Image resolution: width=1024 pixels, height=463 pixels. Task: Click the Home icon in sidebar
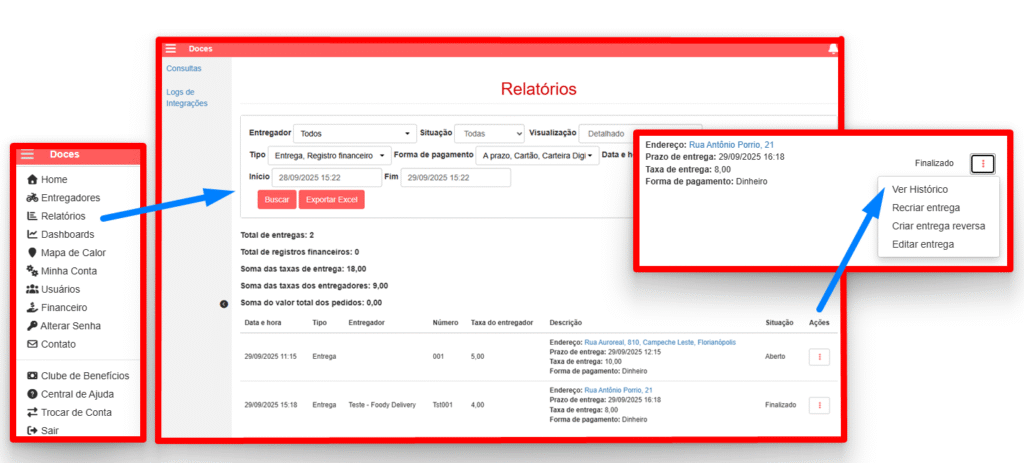coord(32,180)
